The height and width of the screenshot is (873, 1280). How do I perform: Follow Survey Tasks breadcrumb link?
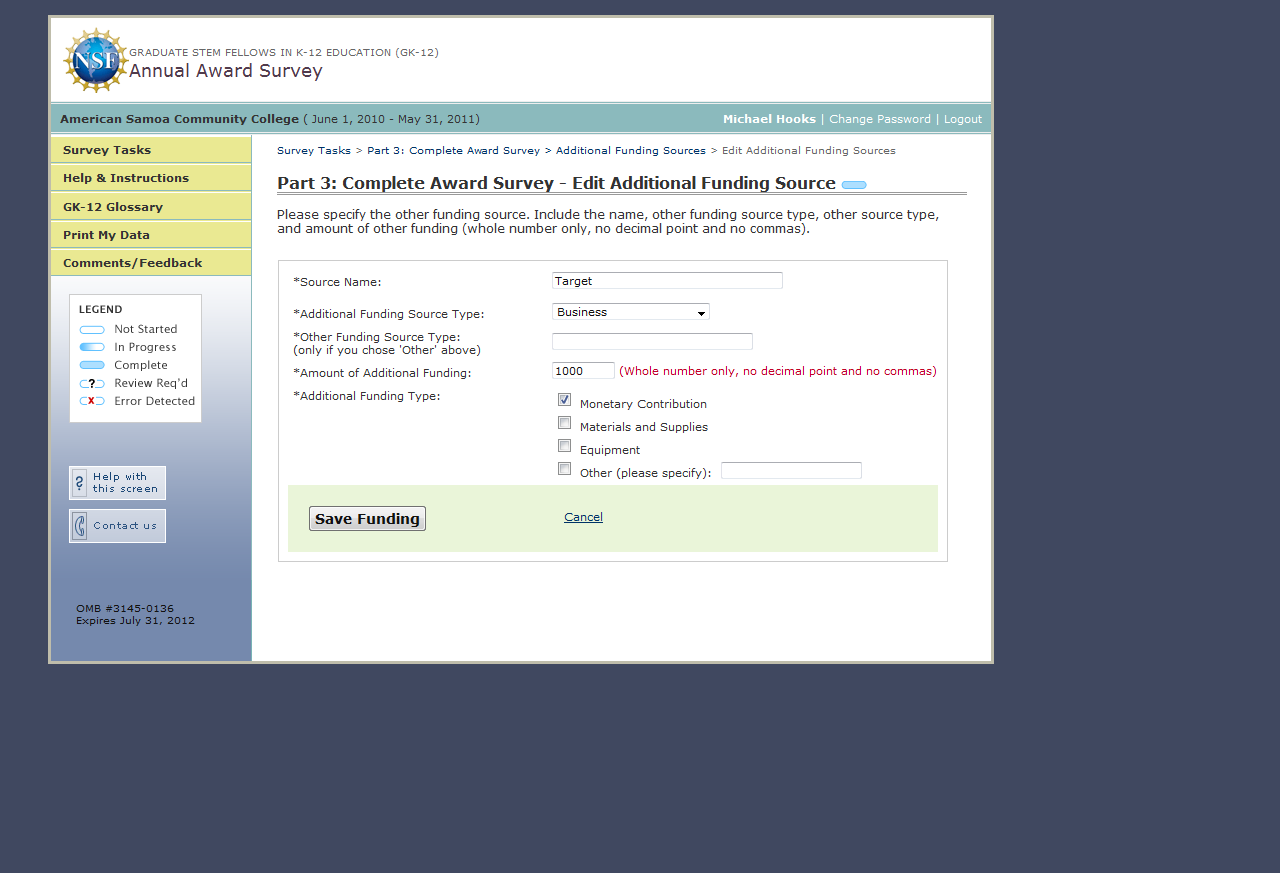(314, 151)
